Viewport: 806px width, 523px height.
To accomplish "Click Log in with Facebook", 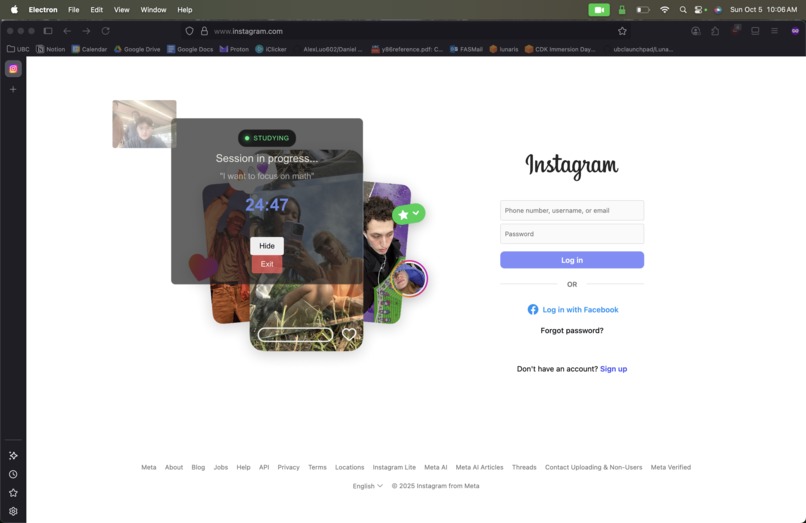I will [573, 310].
